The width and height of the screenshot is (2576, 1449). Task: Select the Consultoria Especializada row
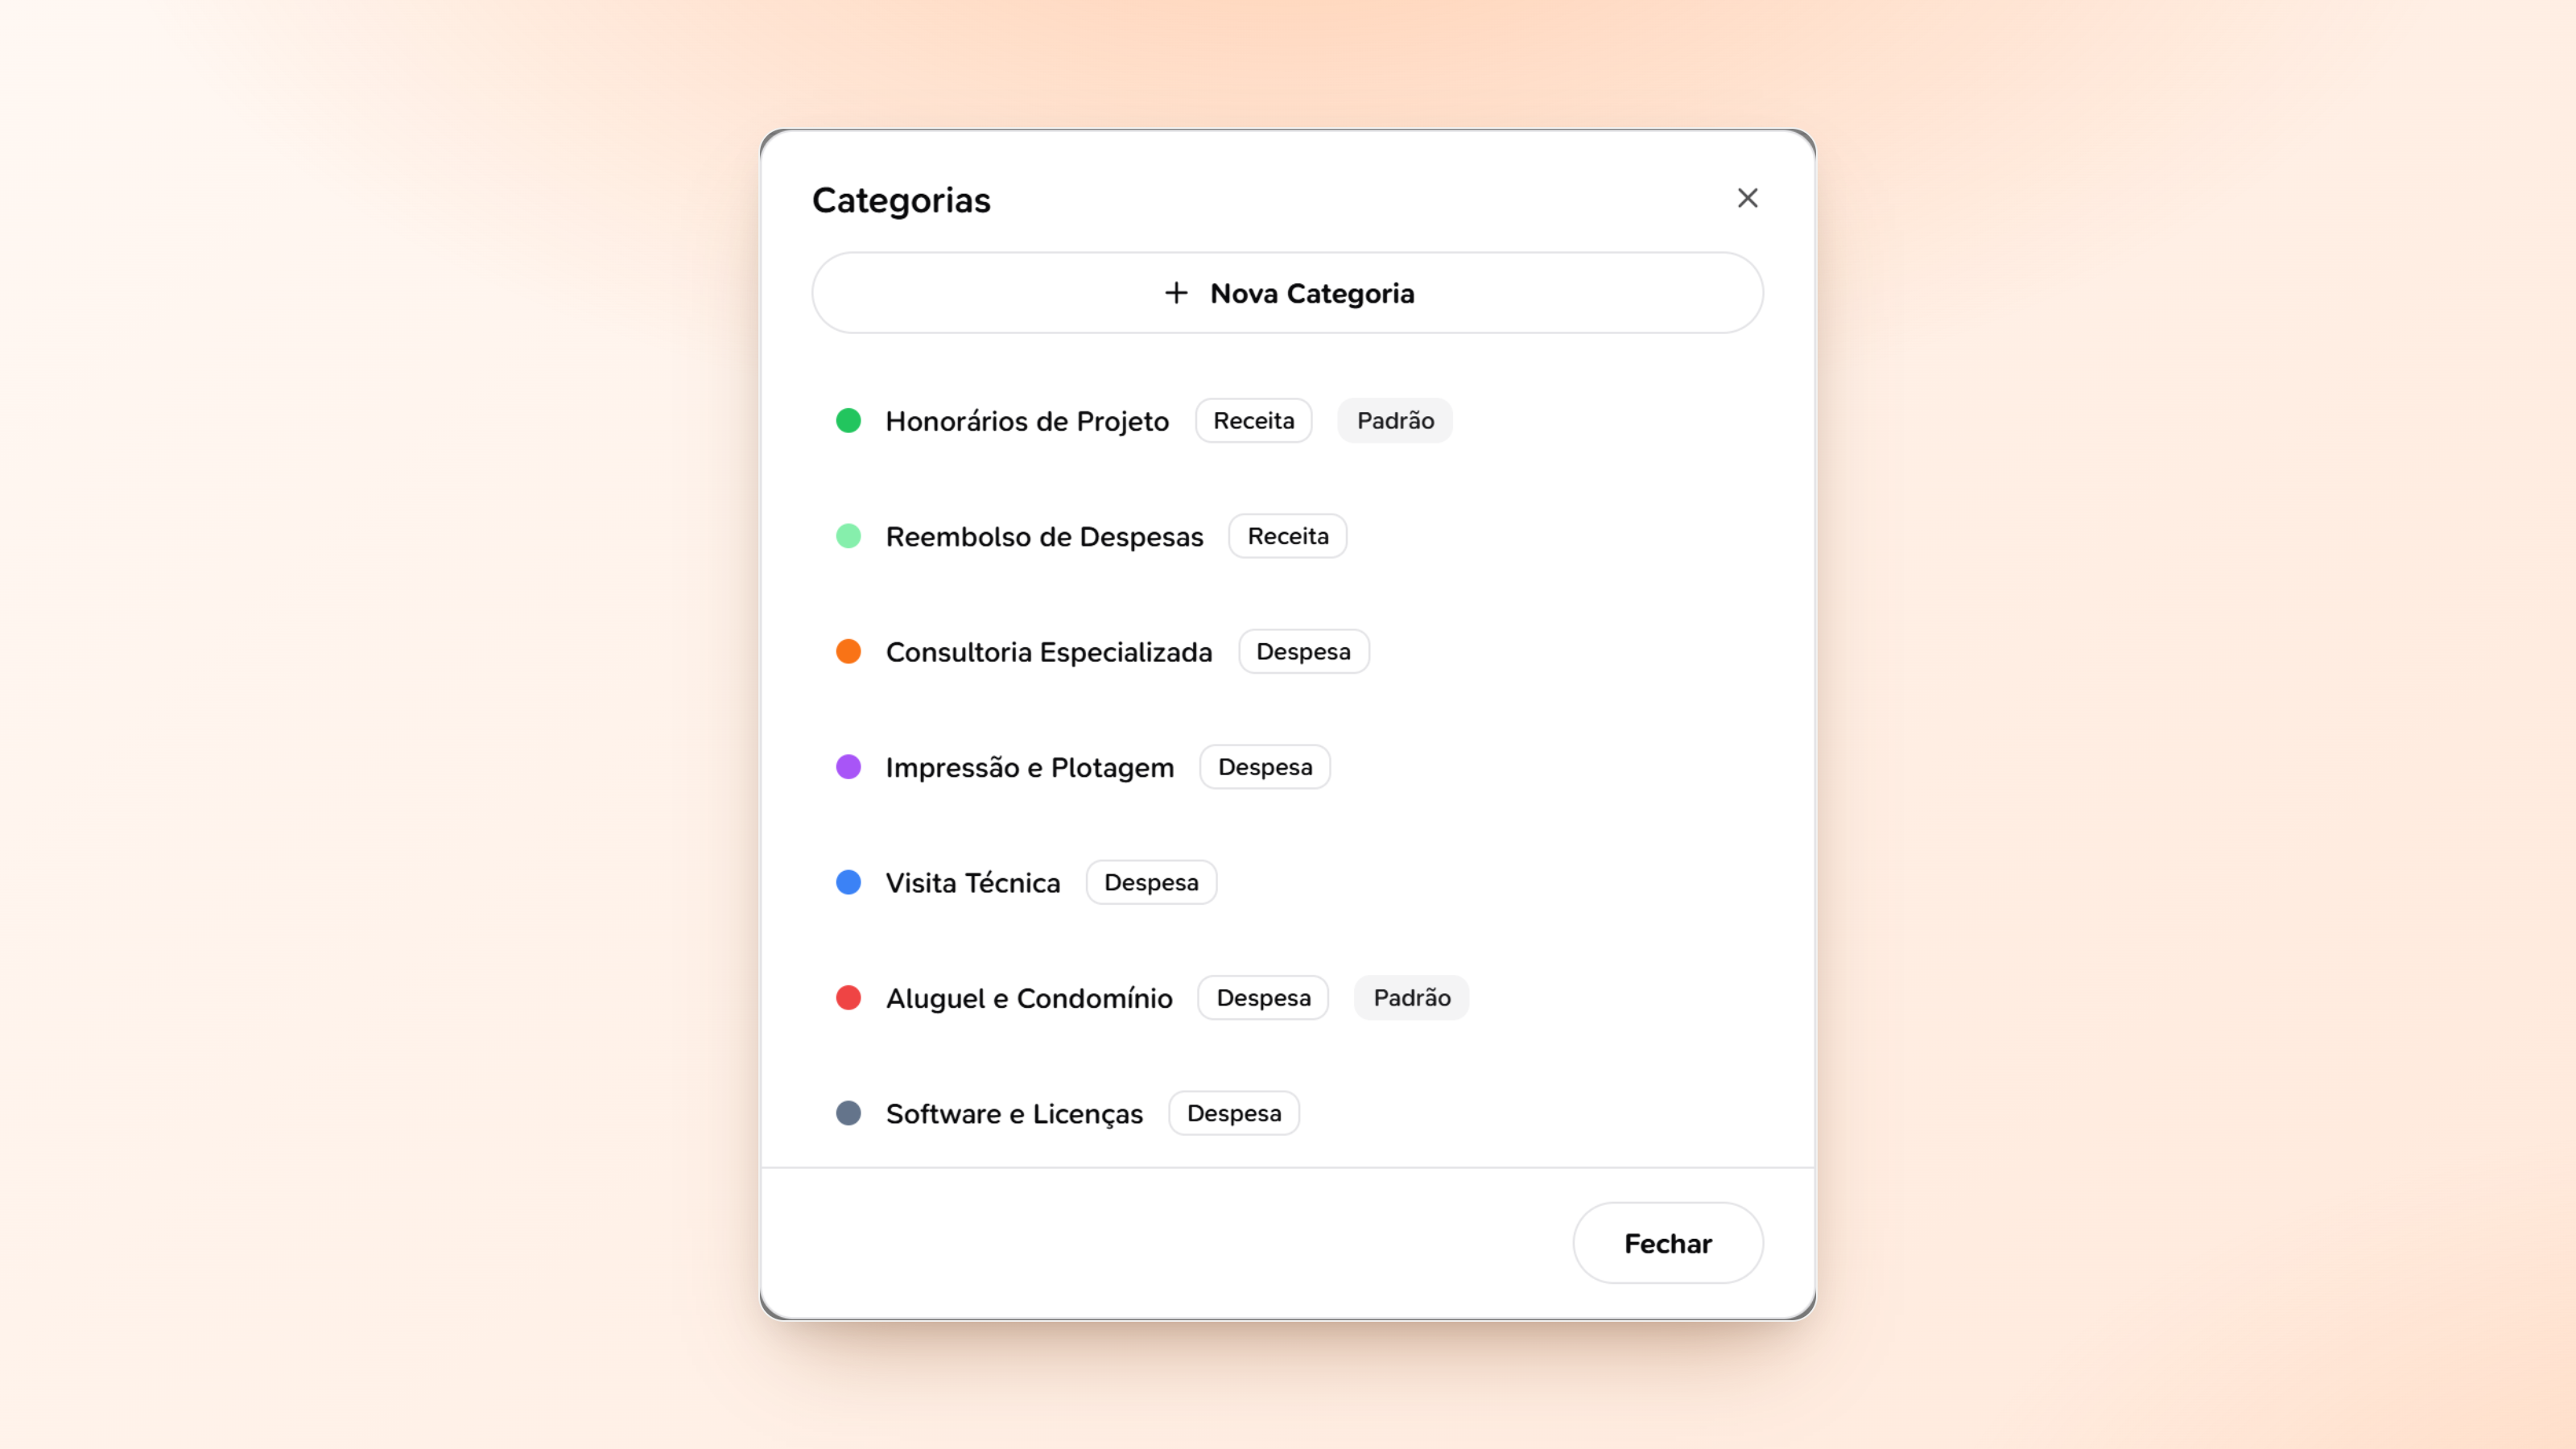point(1287,652)
